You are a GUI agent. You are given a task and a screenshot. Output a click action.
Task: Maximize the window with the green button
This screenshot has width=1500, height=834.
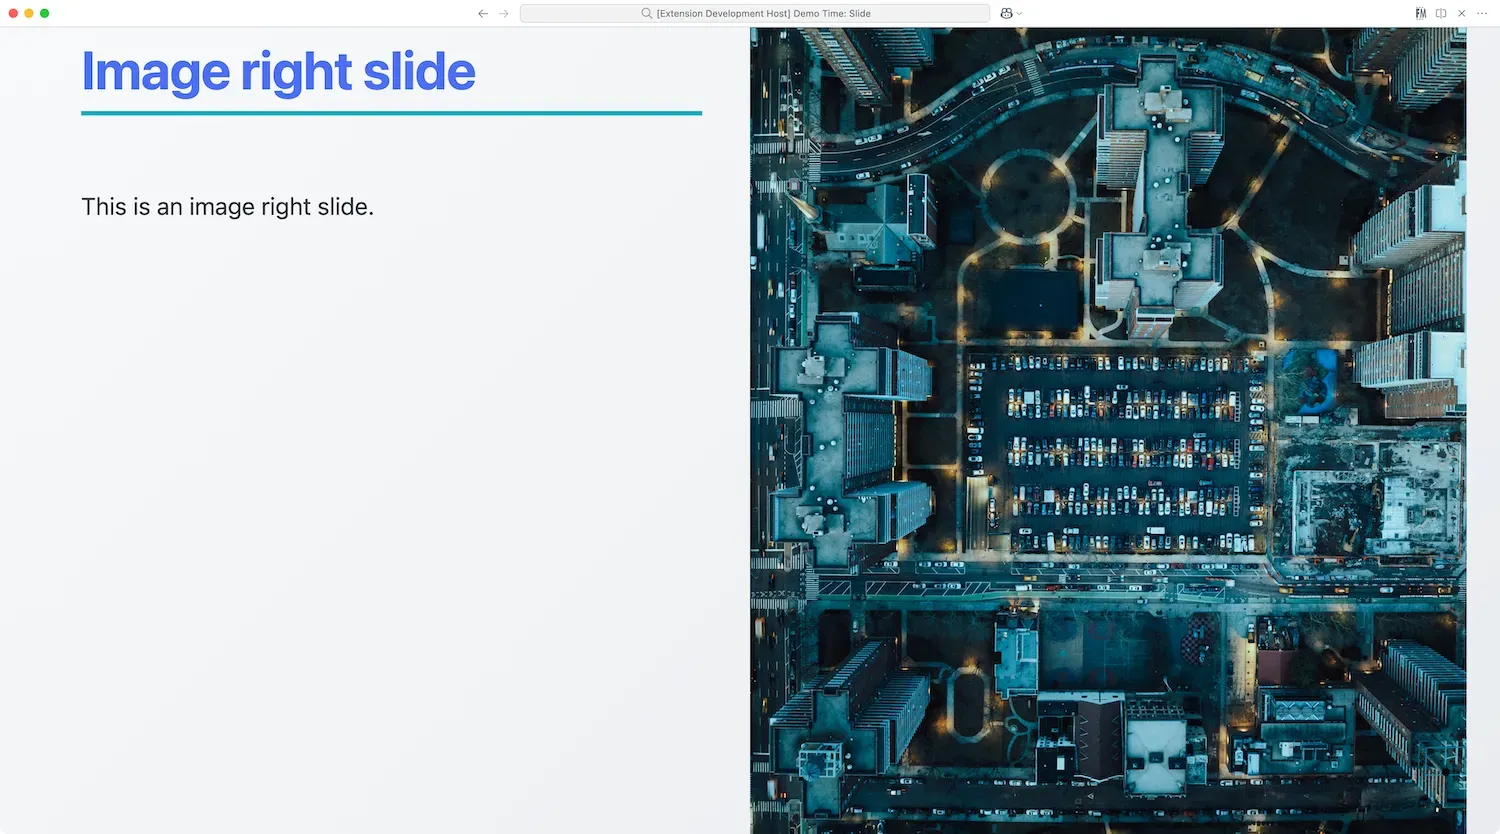point(45,13)
